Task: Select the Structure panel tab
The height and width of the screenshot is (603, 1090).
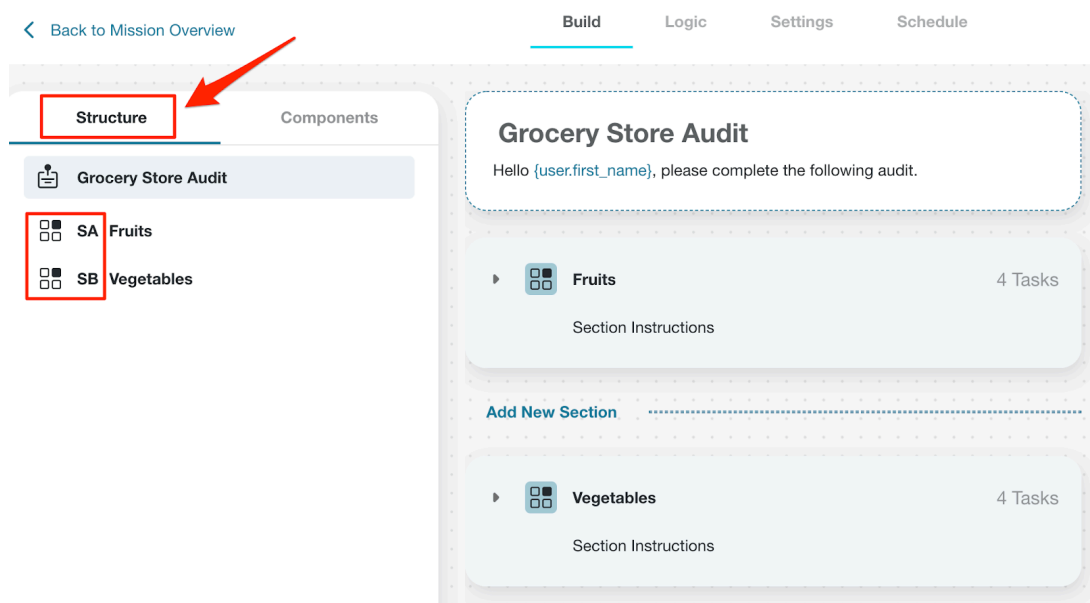Action: [111, 118]
